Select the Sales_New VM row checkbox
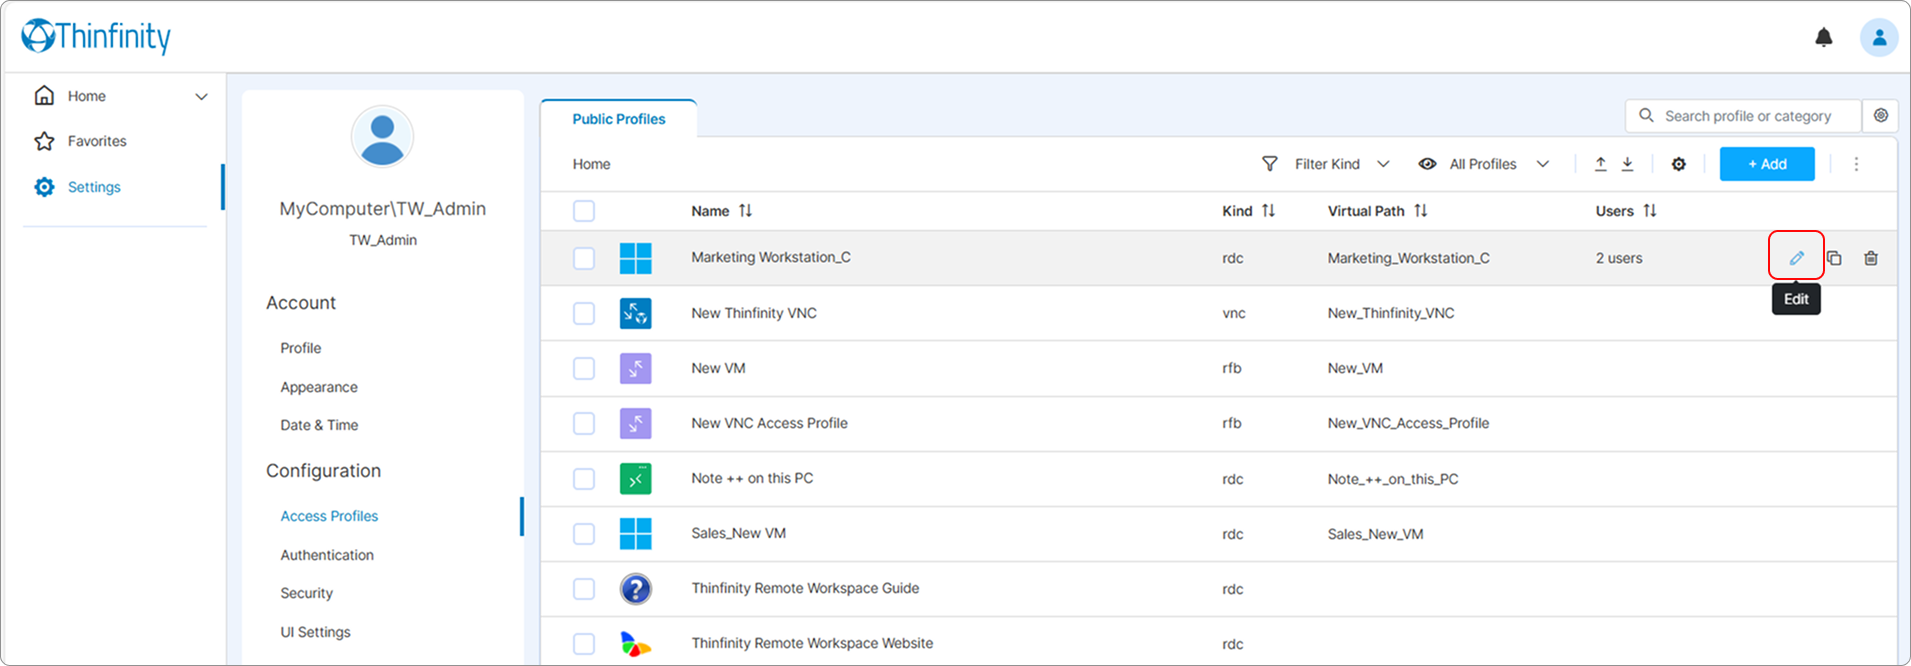 coord(584,534)
